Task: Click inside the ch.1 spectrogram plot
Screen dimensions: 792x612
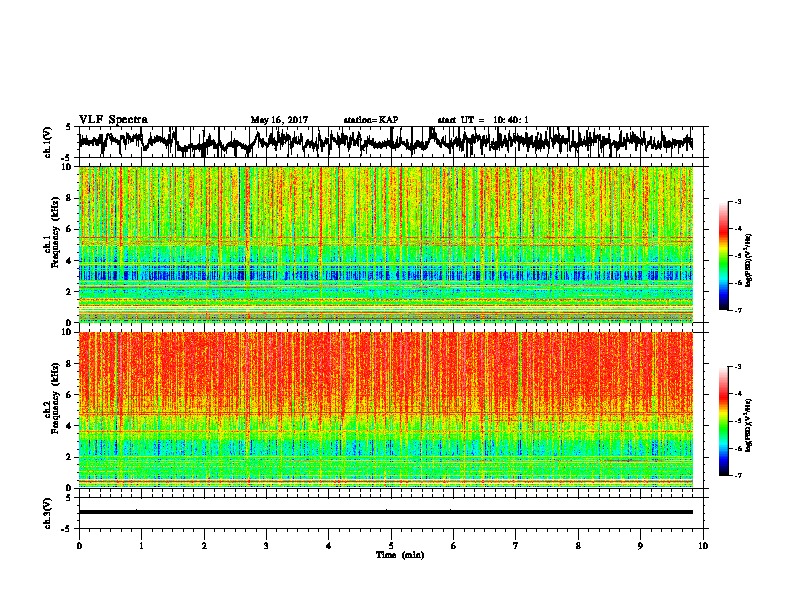Action: point(386,244)
